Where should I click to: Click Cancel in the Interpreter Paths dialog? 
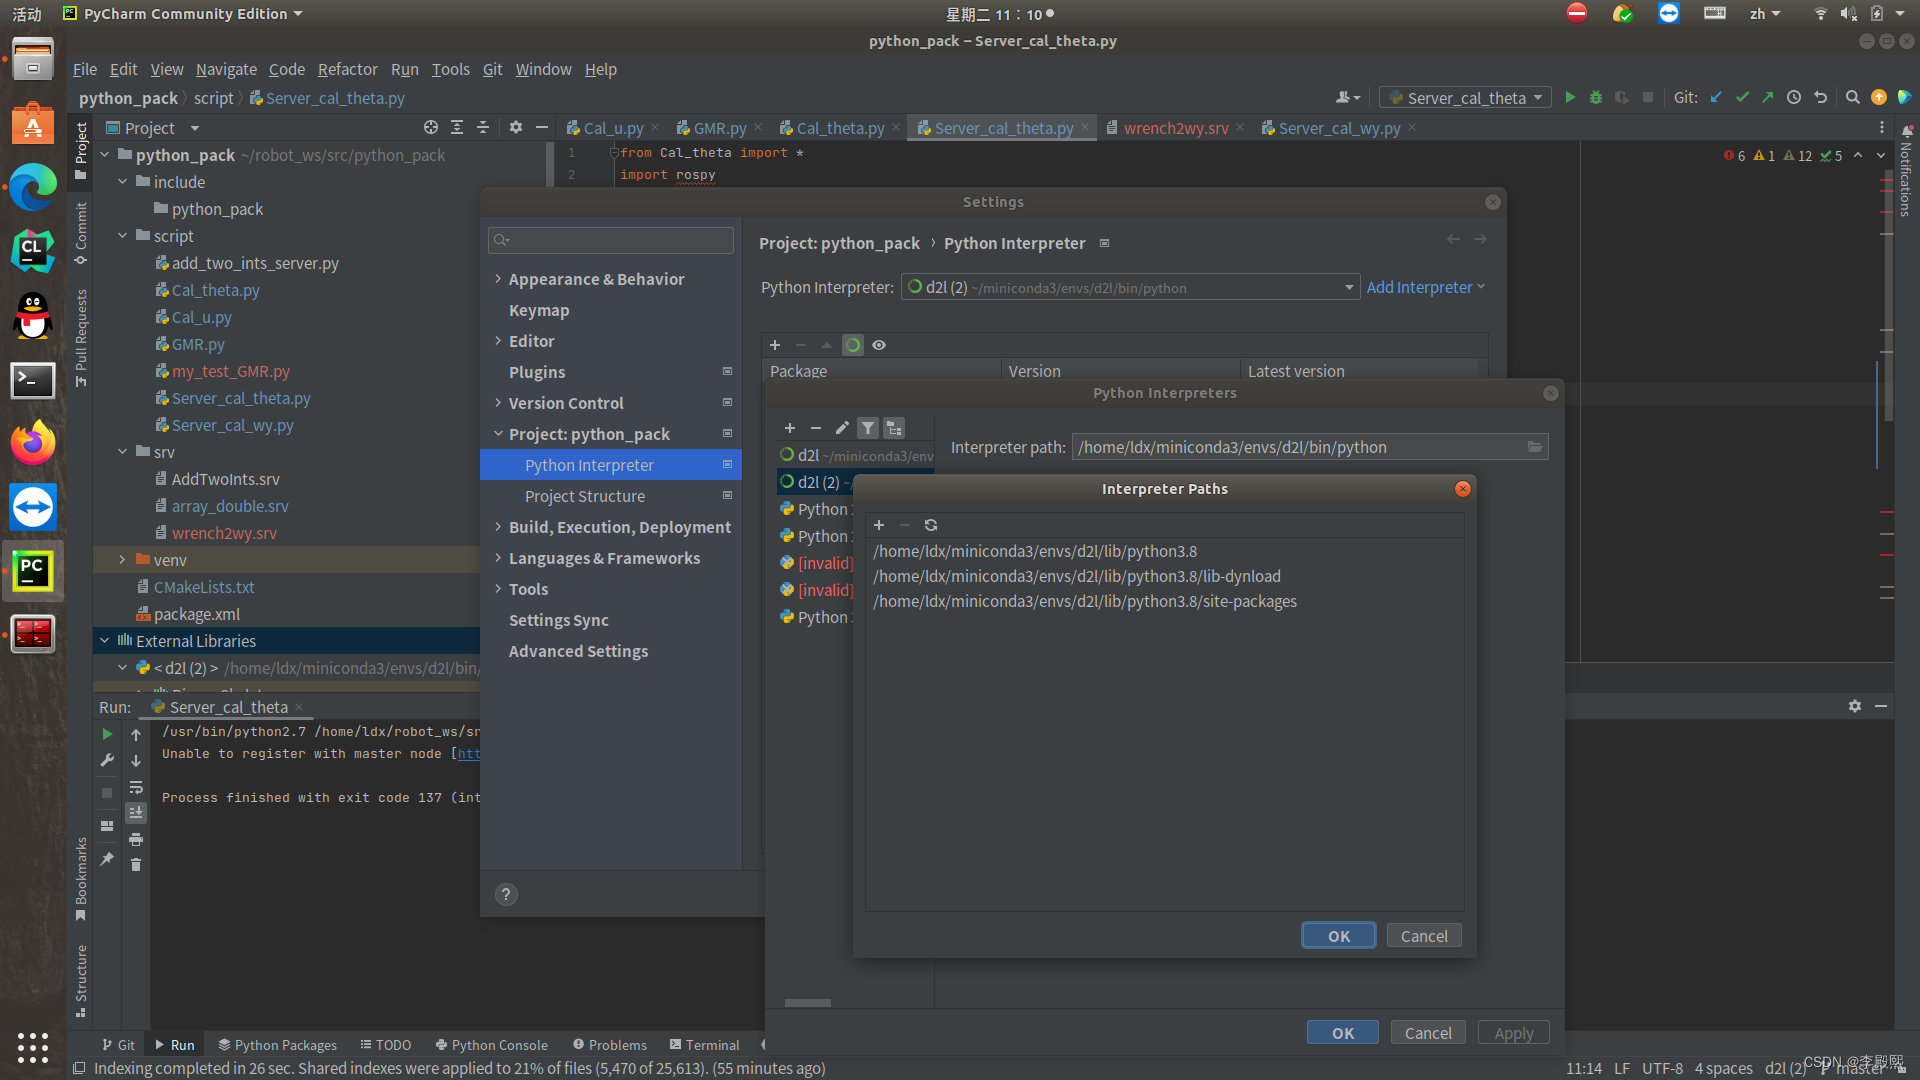[1423, 936]
